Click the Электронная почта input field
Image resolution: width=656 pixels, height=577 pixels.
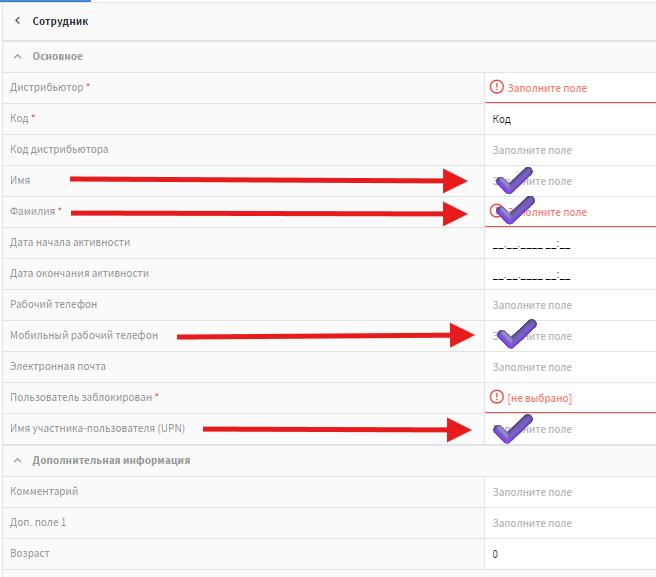point(570,367)
